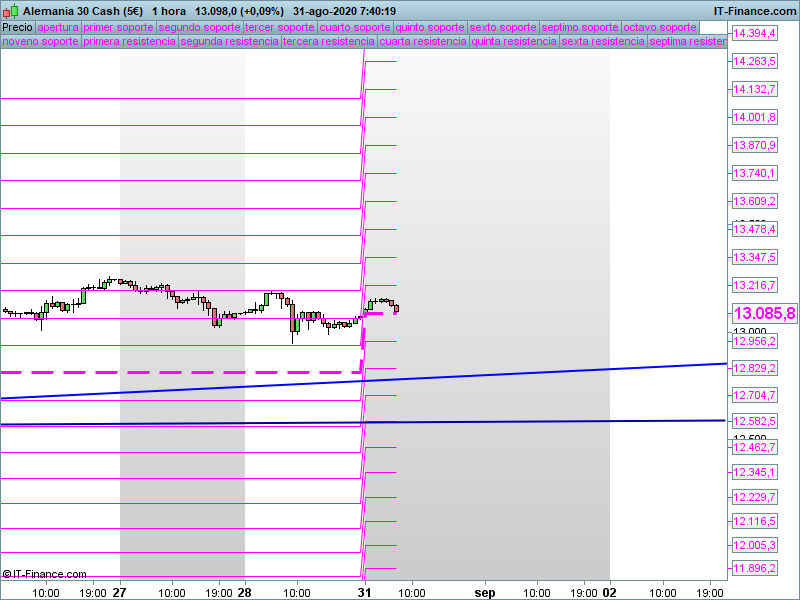Click the current price tag 13.085,8
Image resolution: width=800 pixels, height=600 pixels.
(764, 313)
